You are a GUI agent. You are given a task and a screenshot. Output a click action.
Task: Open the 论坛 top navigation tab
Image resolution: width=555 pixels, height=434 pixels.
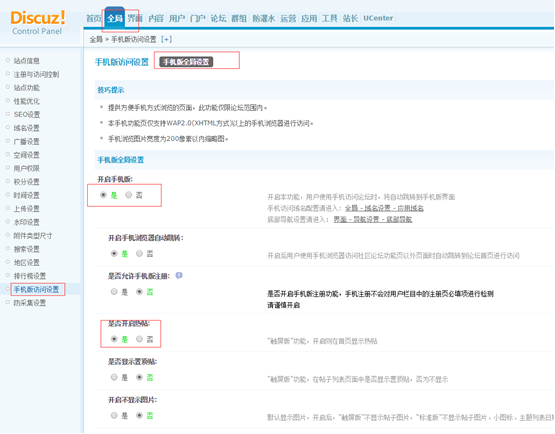(x=218, y=18)
